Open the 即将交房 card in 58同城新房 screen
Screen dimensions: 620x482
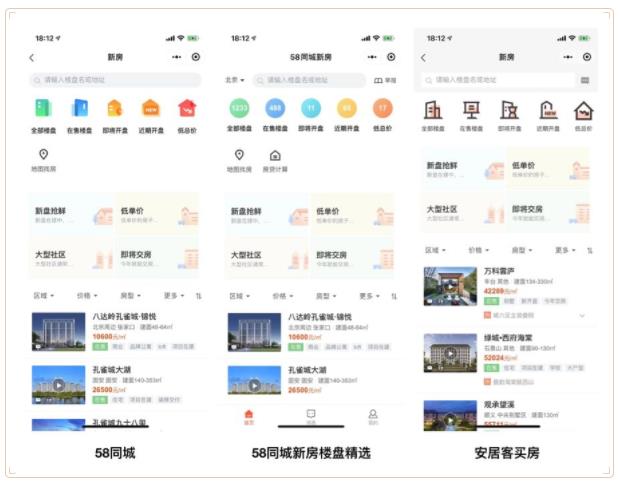coord(353,259)
